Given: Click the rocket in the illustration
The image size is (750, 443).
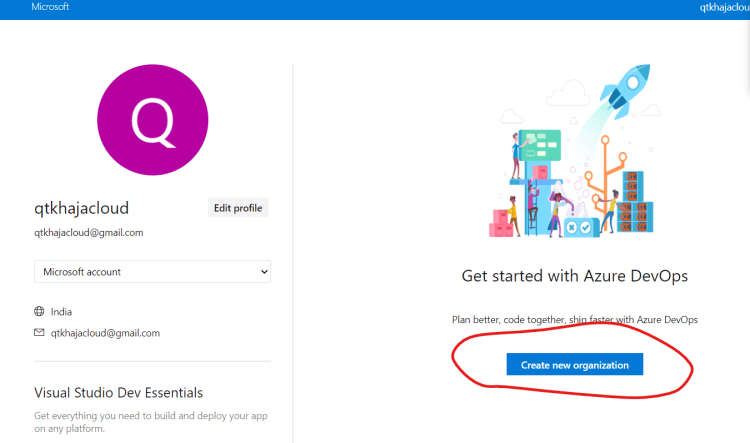Looking at the screenshot, I should click(x=626, y=91).
